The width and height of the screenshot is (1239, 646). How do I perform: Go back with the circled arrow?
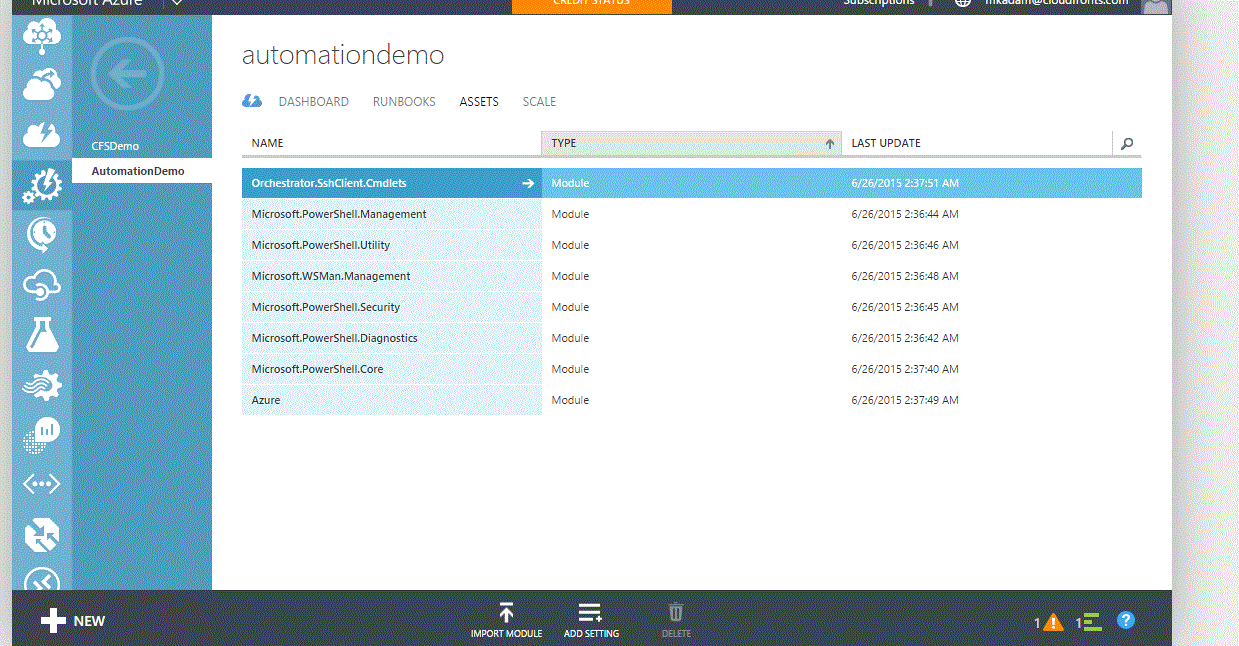[126, 72]
